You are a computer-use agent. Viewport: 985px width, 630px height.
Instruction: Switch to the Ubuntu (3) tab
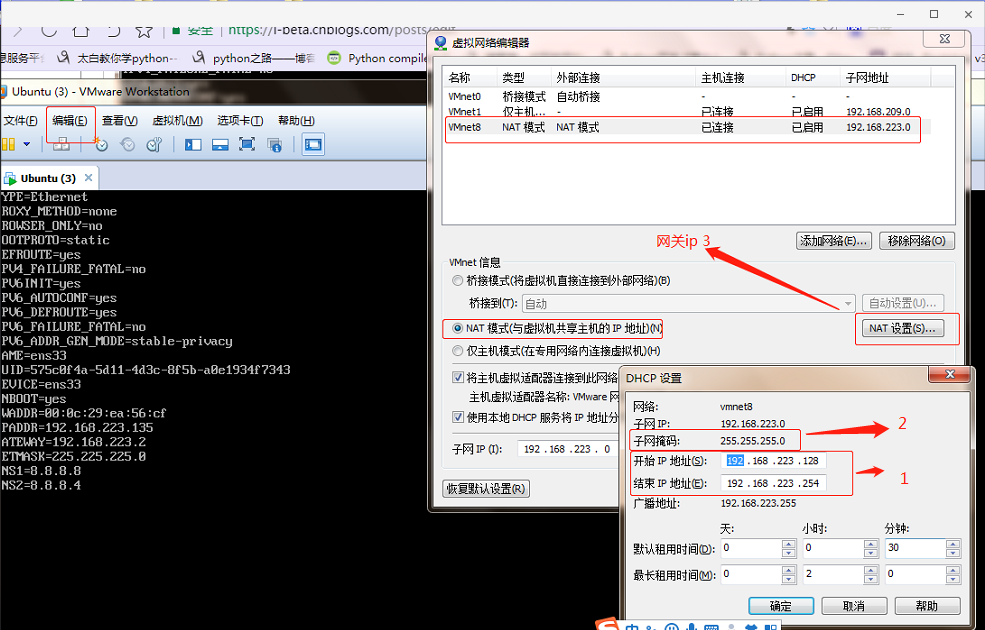point(48,178)
